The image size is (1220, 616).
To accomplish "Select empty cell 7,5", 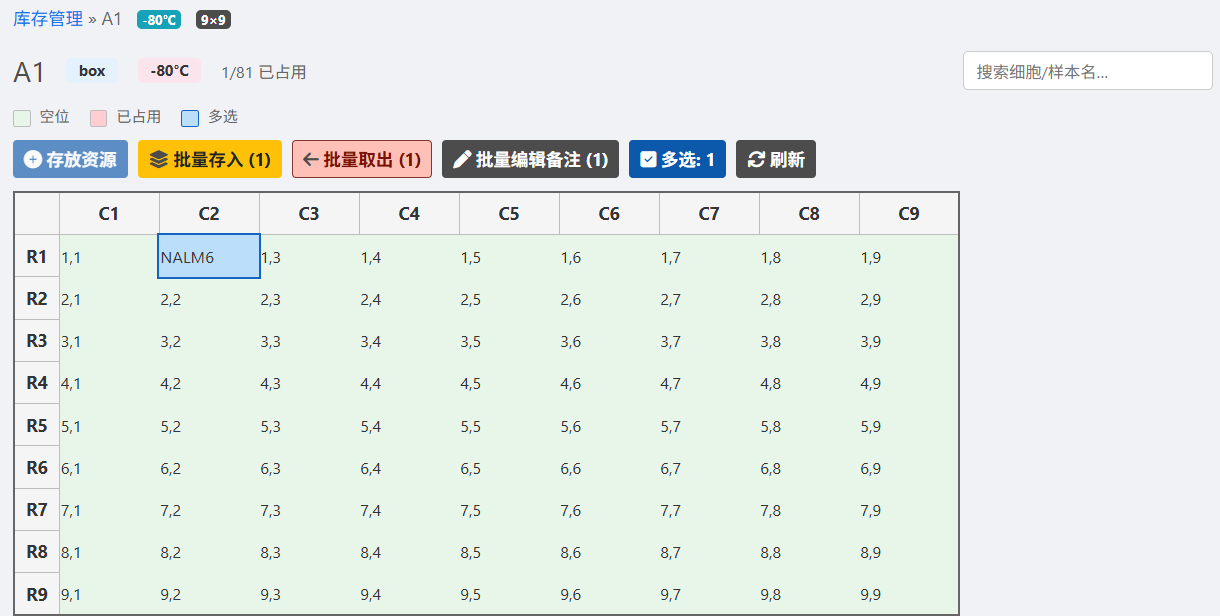I will click(509, 509).
